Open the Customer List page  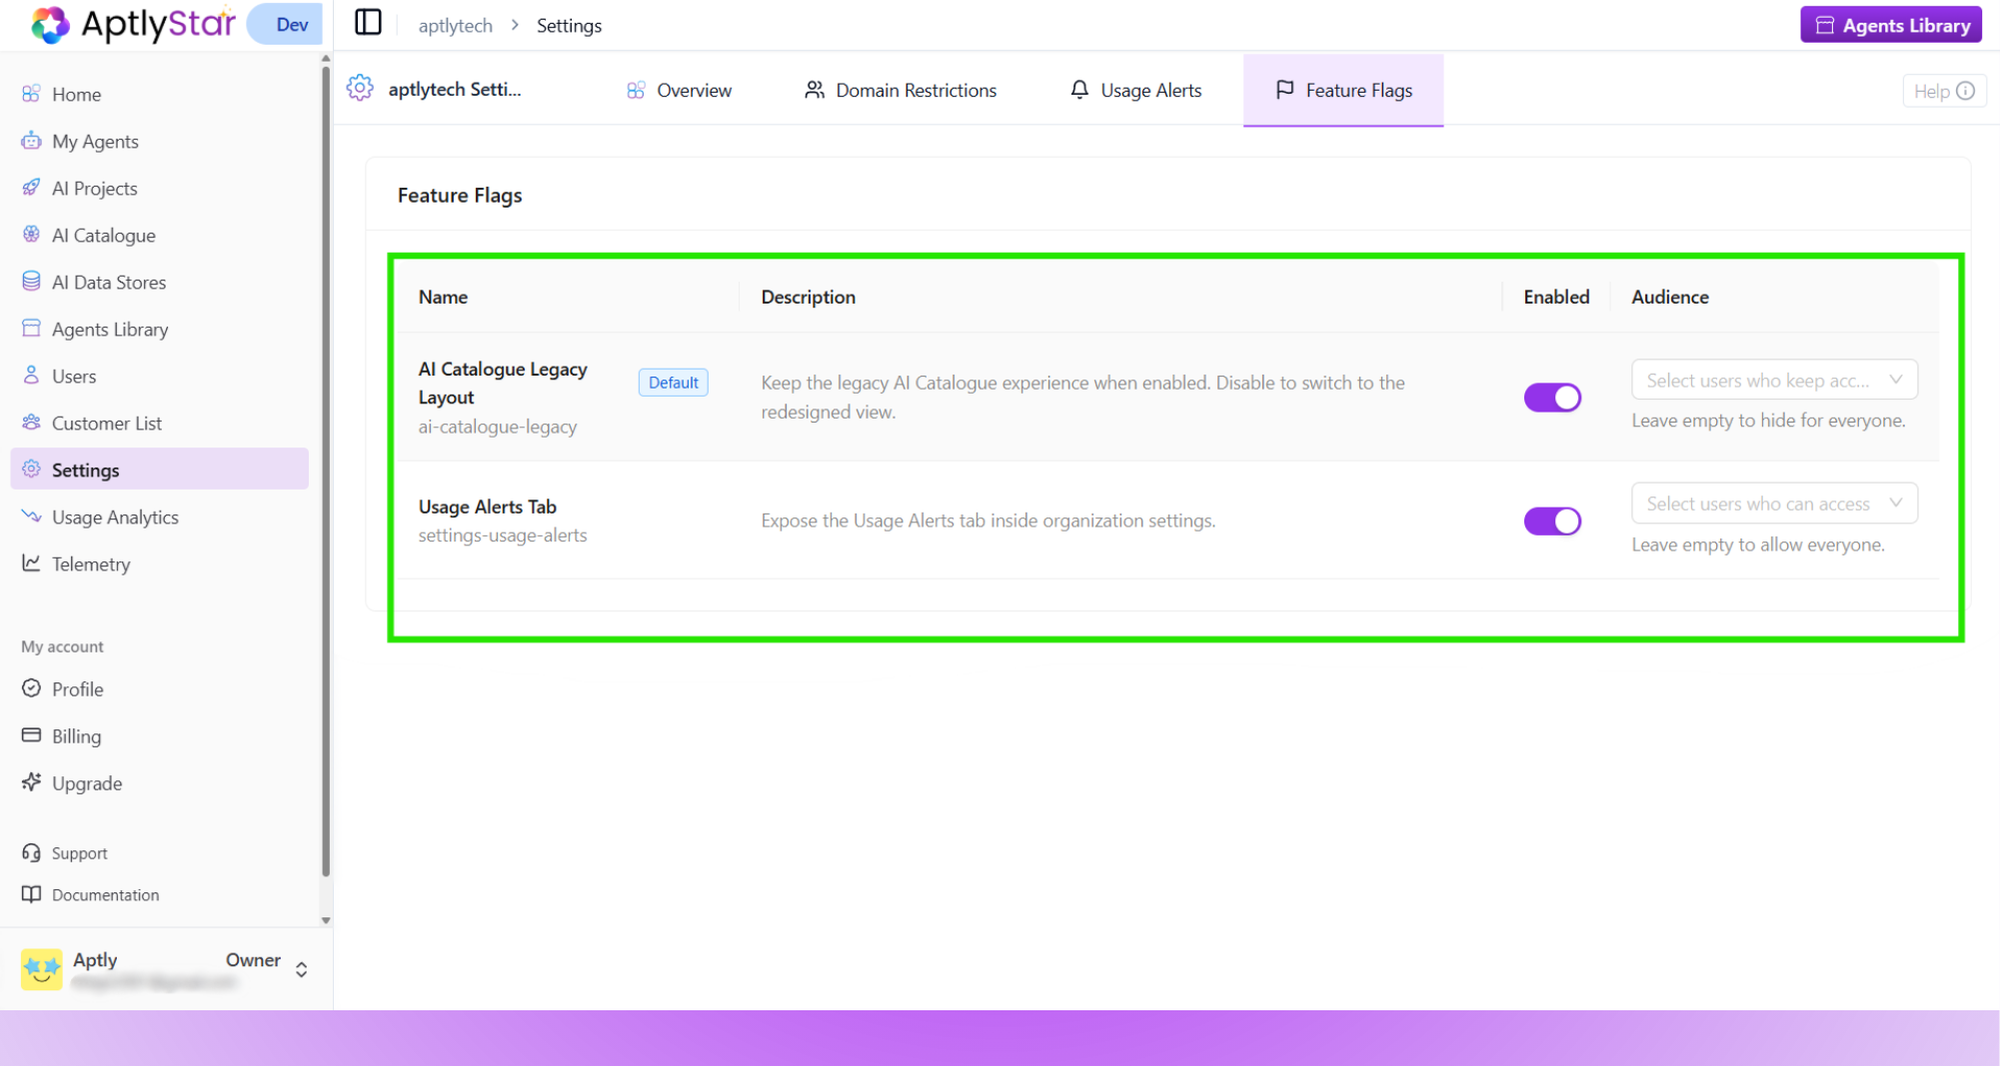pyautogui.click(x=106, y=423)
